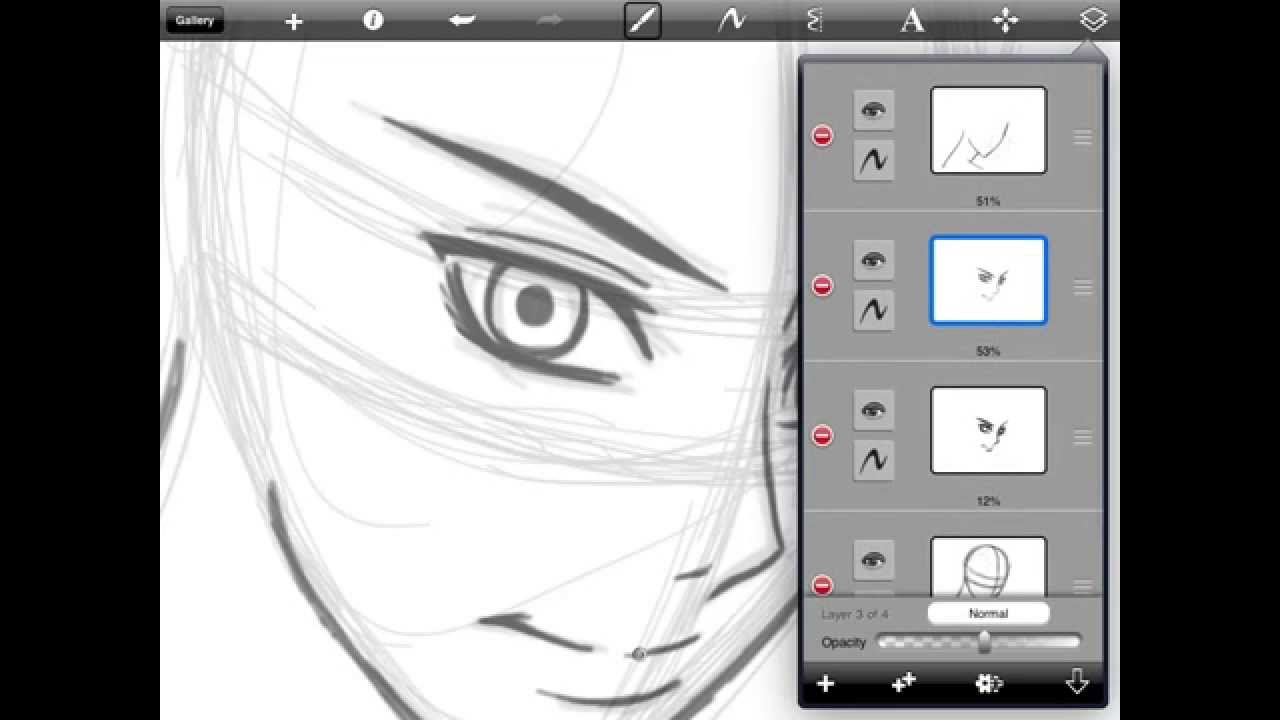The height and width of the screenshot is (720, 1280).
Task: Close the layers panel via the stacked-layers icon
Action: (x=1093, y=19)
